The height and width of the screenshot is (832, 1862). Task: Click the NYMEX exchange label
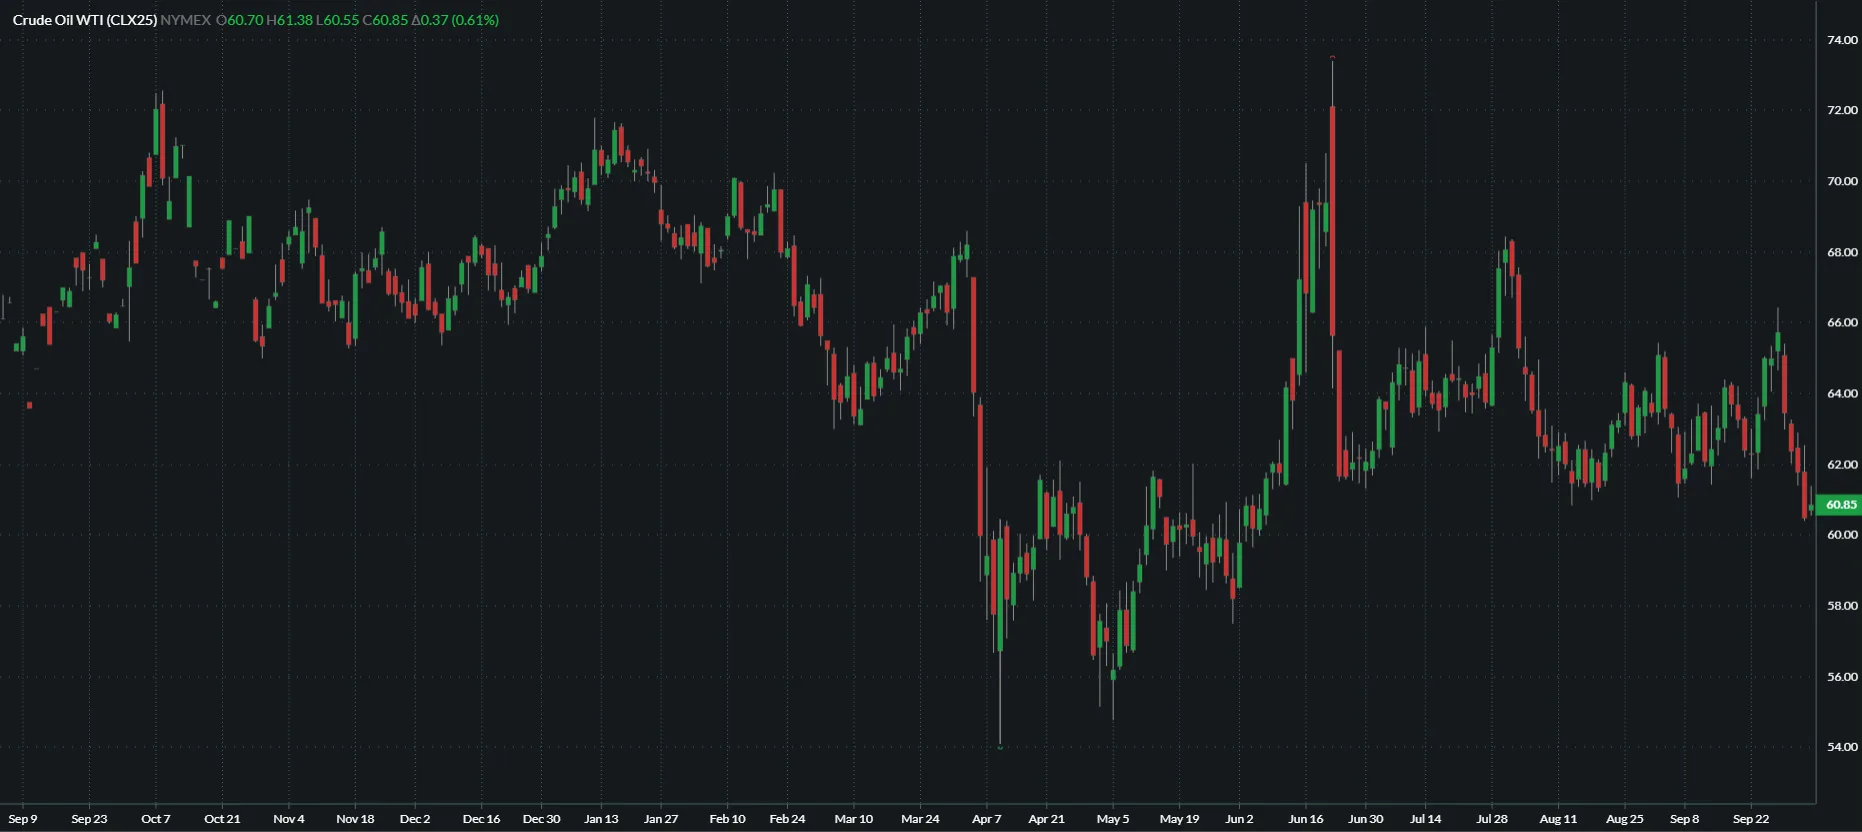[185, 20]
